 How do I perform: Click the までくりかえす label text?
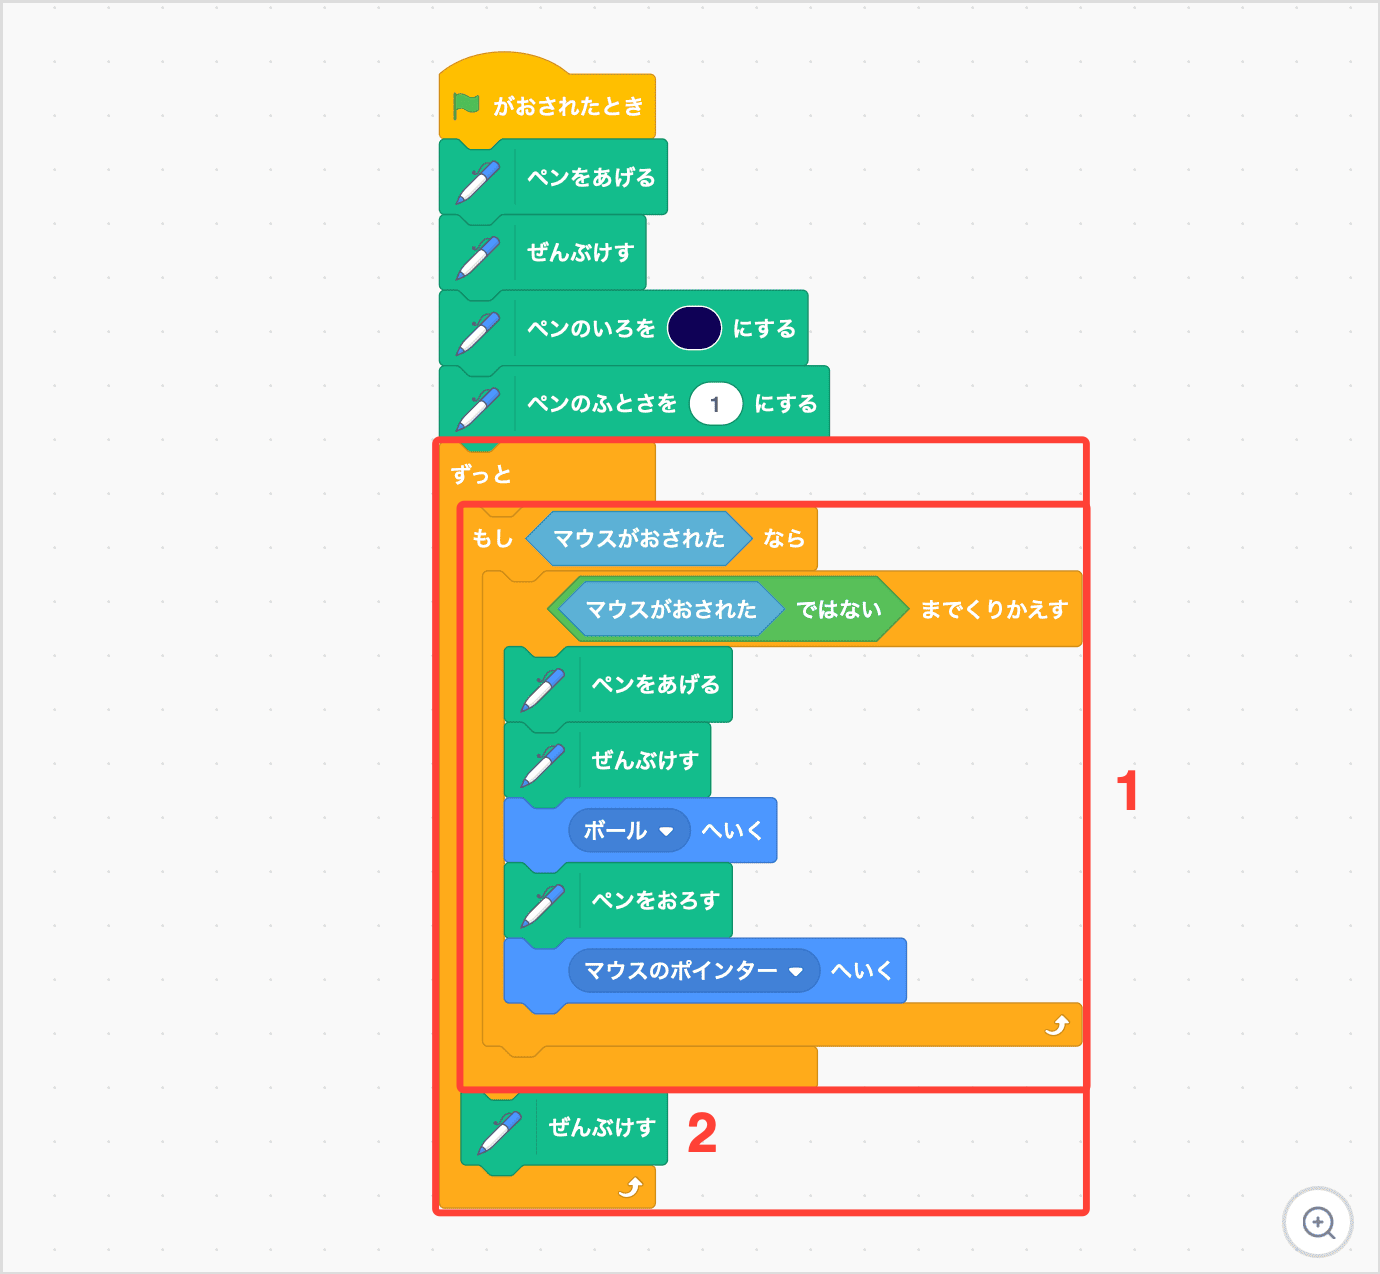(x=994, y=609)
